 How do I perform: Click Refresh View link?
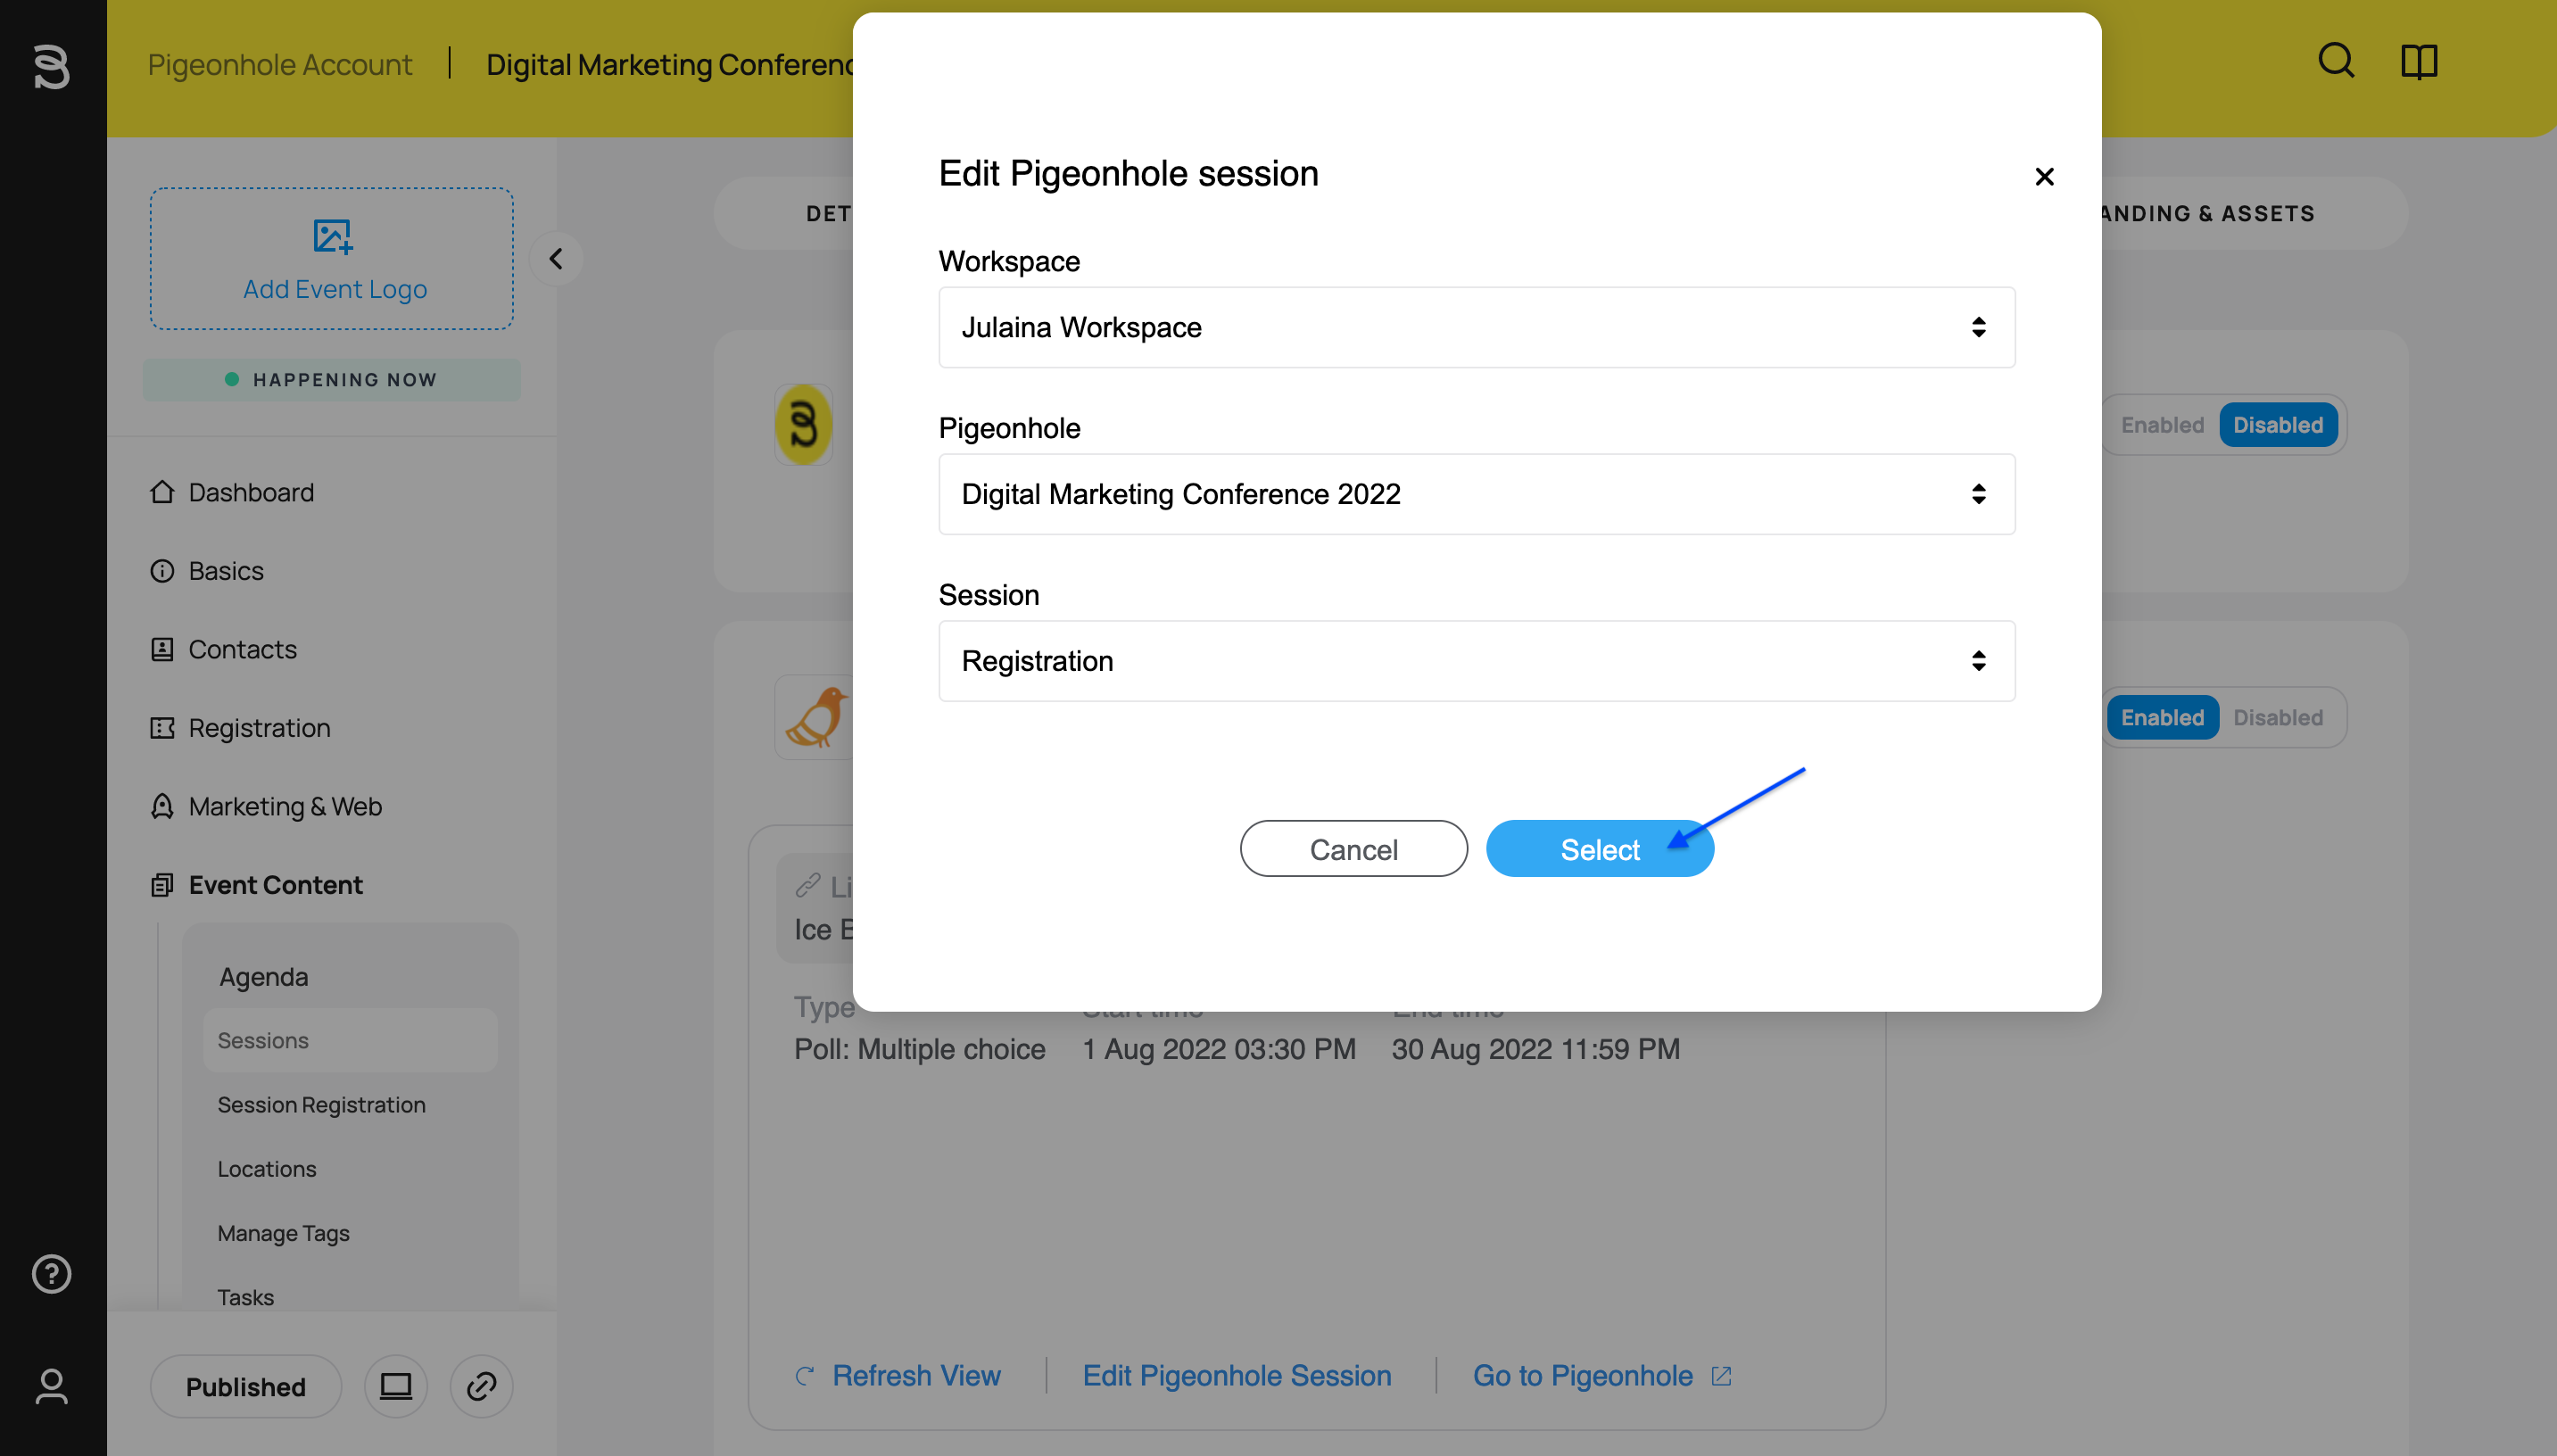916,1376
